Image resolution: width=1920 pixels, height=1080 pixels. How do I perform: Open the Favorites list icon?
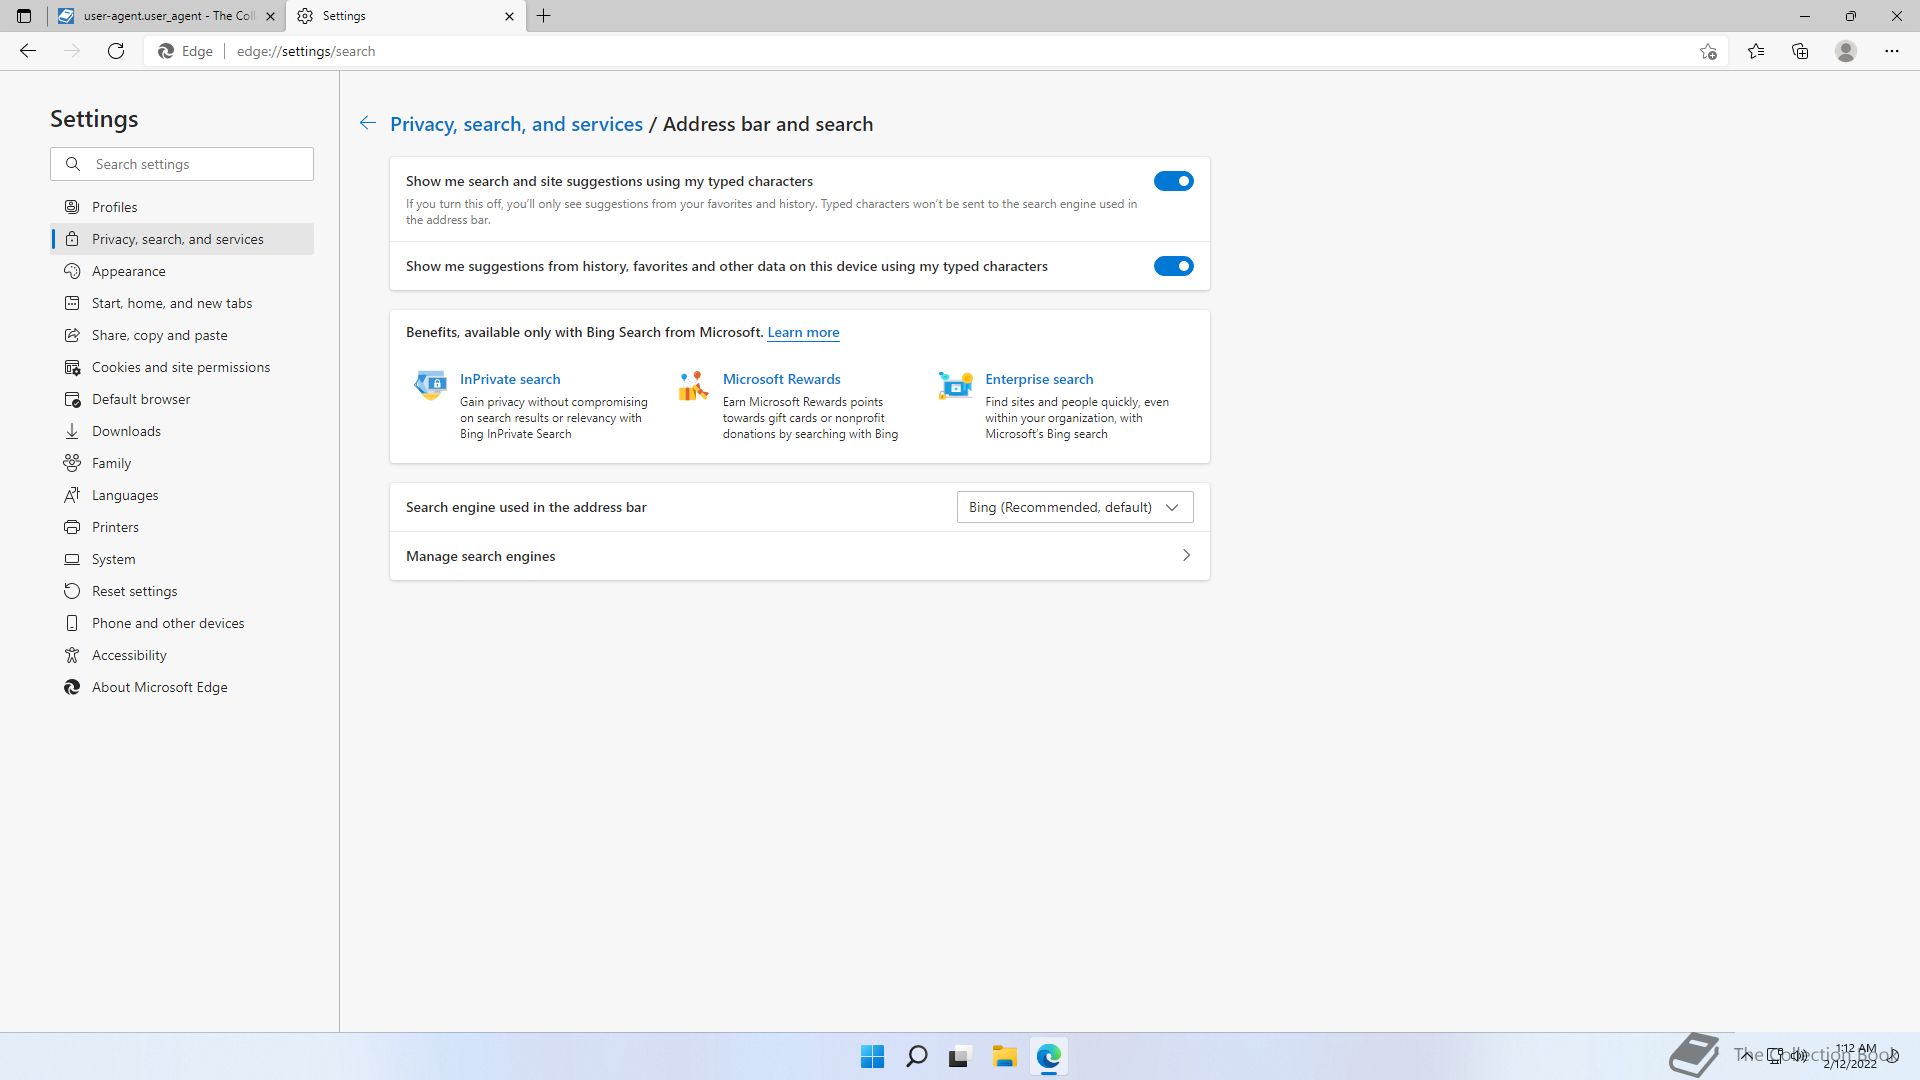pyautogui.click(x=1756, y=51)
